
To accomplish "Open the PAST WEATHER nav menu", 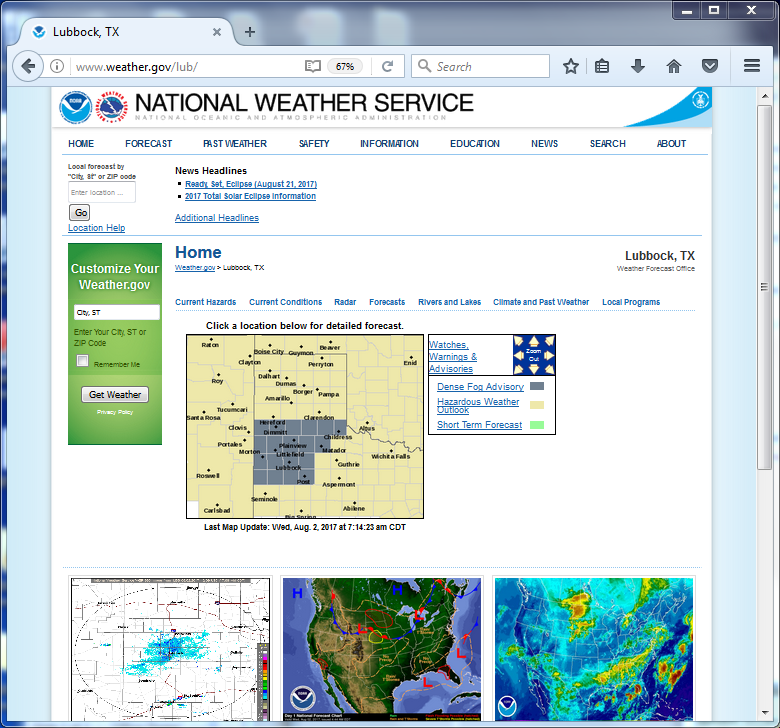I will tap(235, 144).
